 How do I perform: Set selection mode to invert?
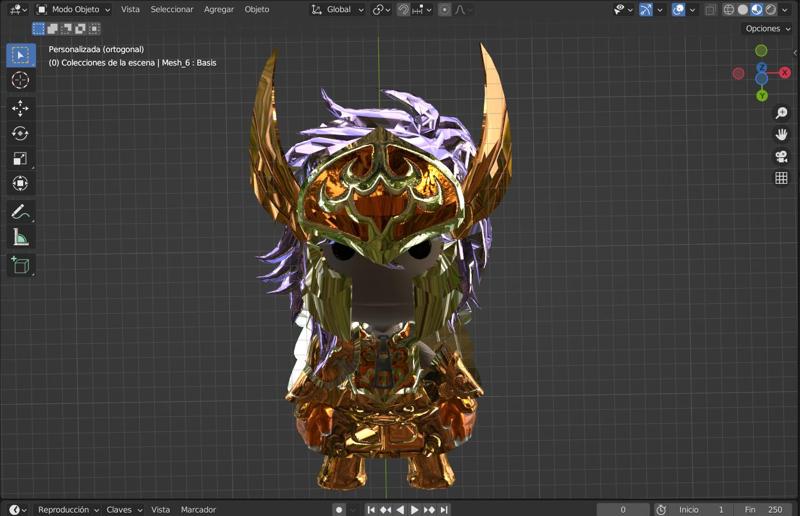click(x=80, y=29)
